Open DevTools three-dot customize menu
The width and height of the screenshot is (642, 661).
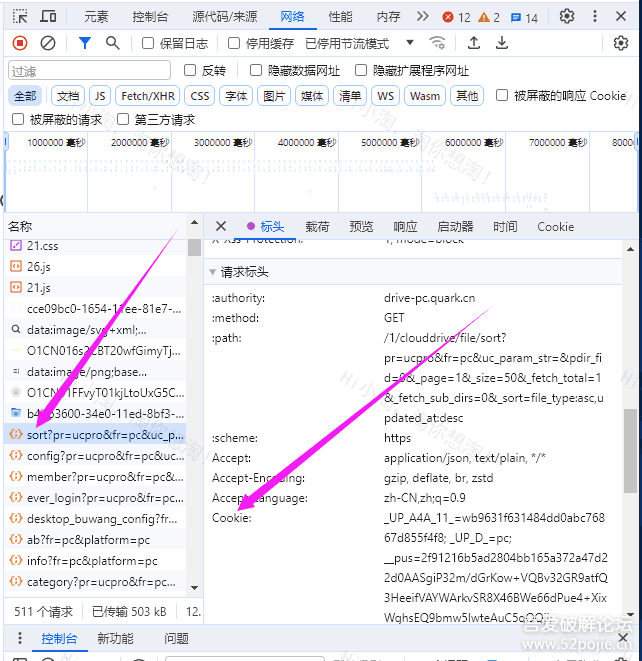coord(595,16)
